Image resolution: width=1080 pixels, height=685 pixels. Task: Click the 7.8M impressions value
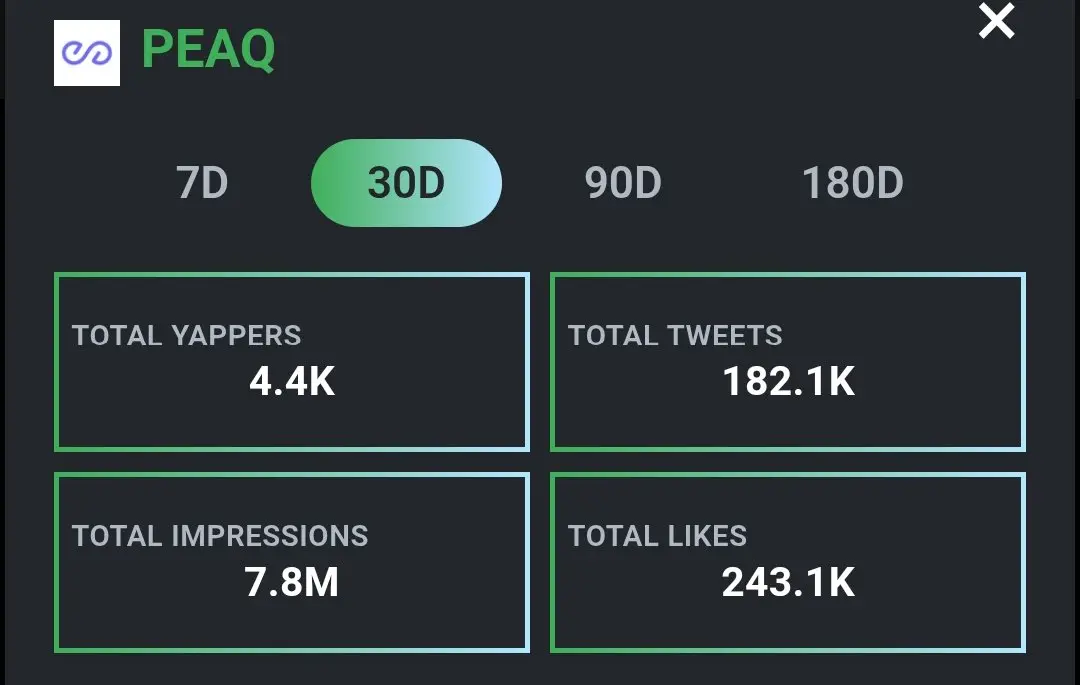292,582
